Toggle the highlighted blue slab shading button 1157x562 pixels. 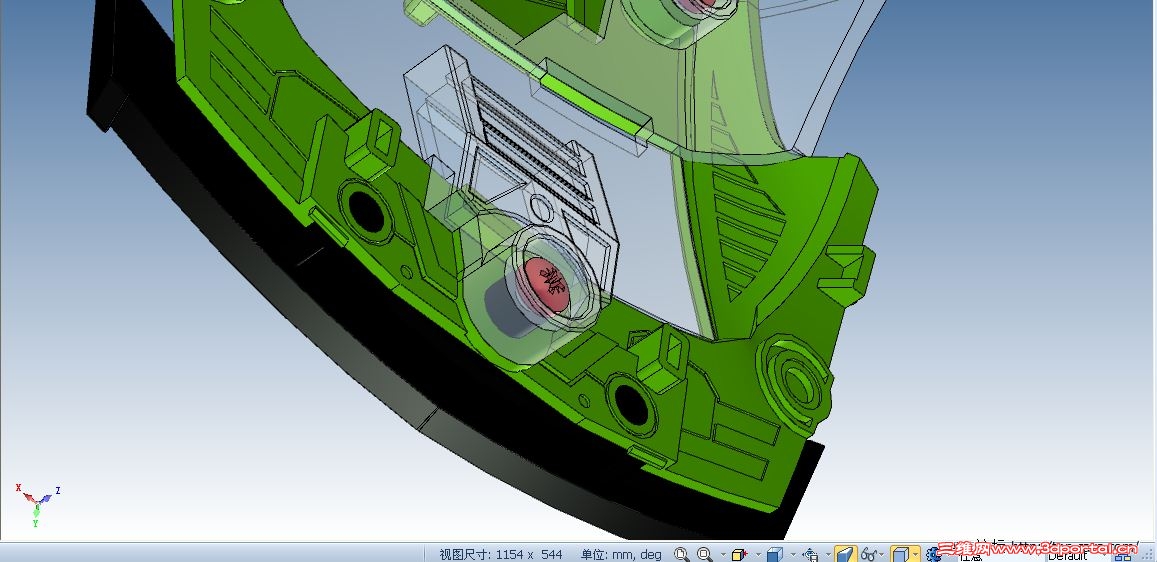point(846,554)
